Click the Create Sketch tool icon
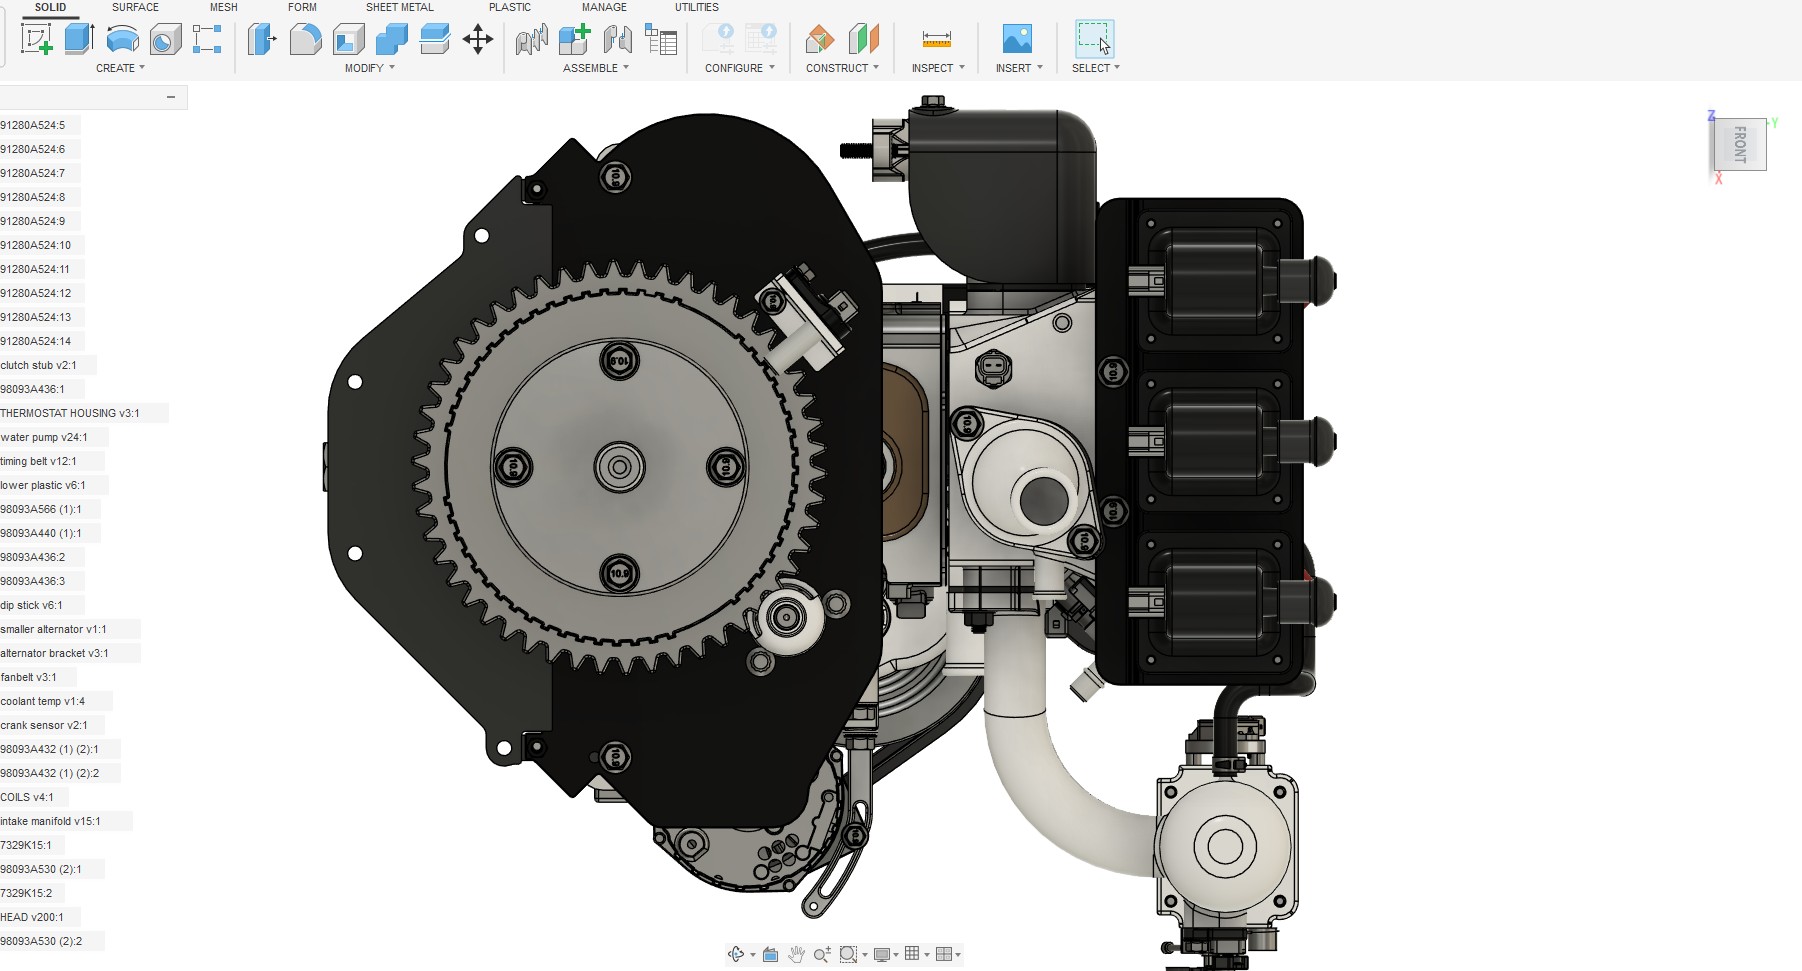This screenshot has width=1802, height=971. tap(37, 39)
